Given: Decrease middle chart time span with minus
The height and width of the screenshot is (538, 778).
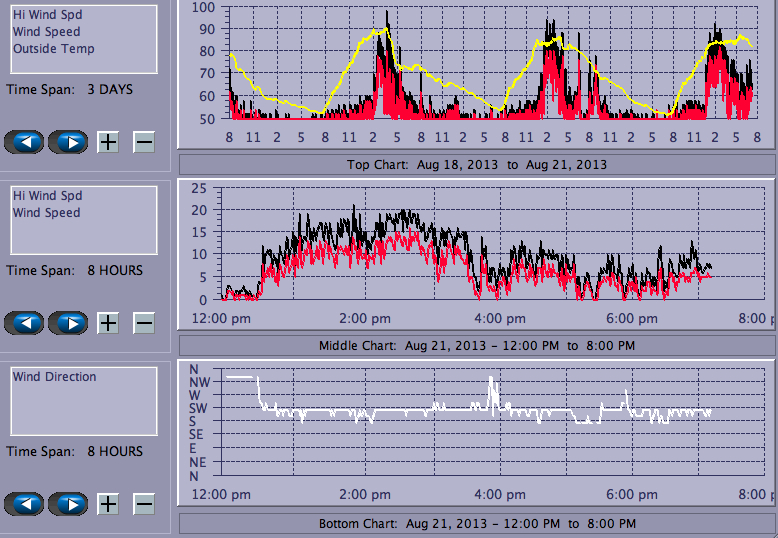Looking at the screenshot, I should click(144, 323).
